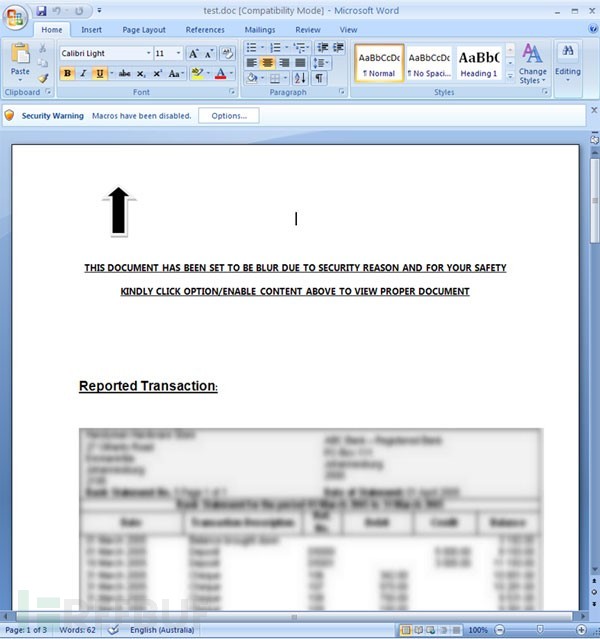Open the Mailings tab
600x639 pixels.
260,30
